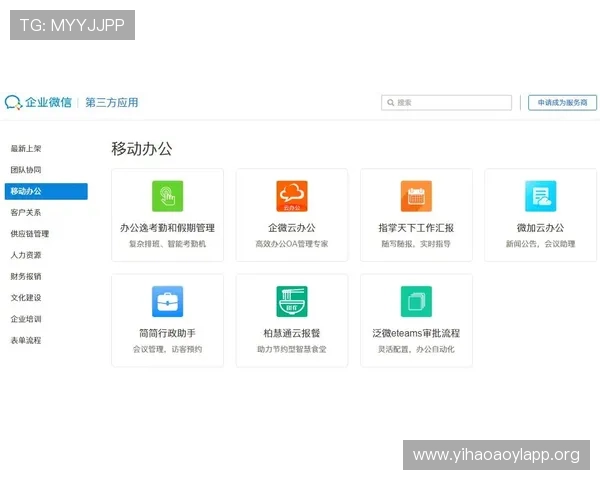Click the search magnifier icon
This screenshot has width=600, height=480.
[391, 103]
